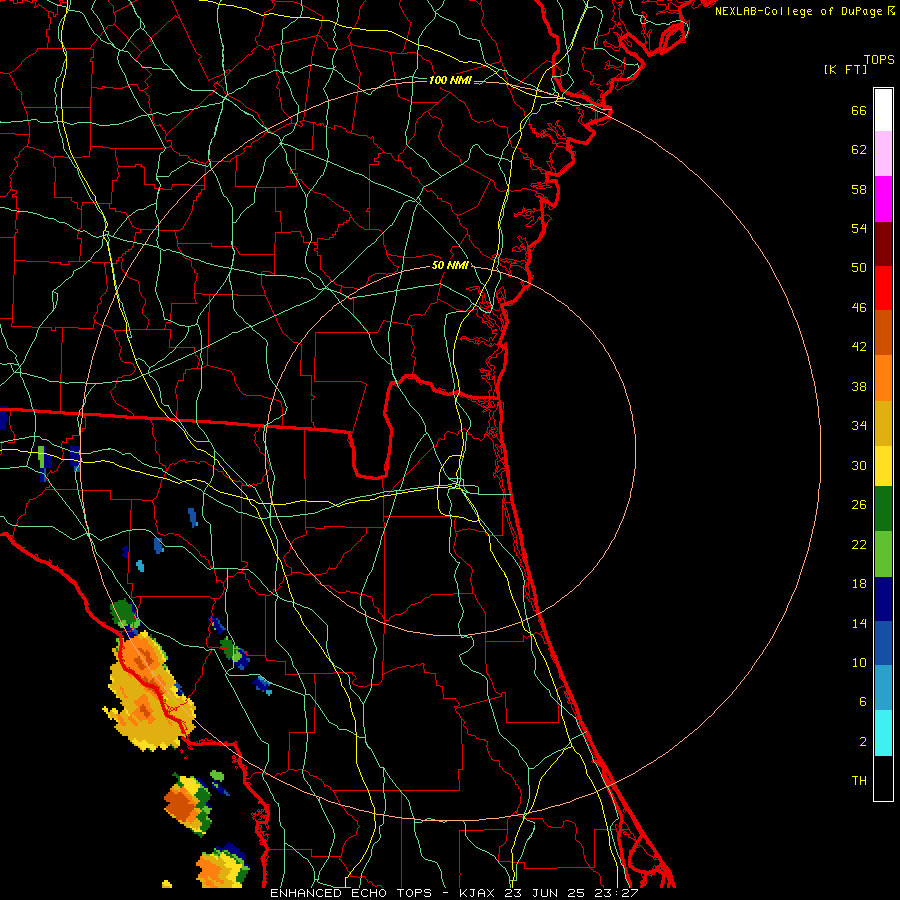
Task: Click the legend value 18
Action: pyautogui.click(x=859, y=584)
